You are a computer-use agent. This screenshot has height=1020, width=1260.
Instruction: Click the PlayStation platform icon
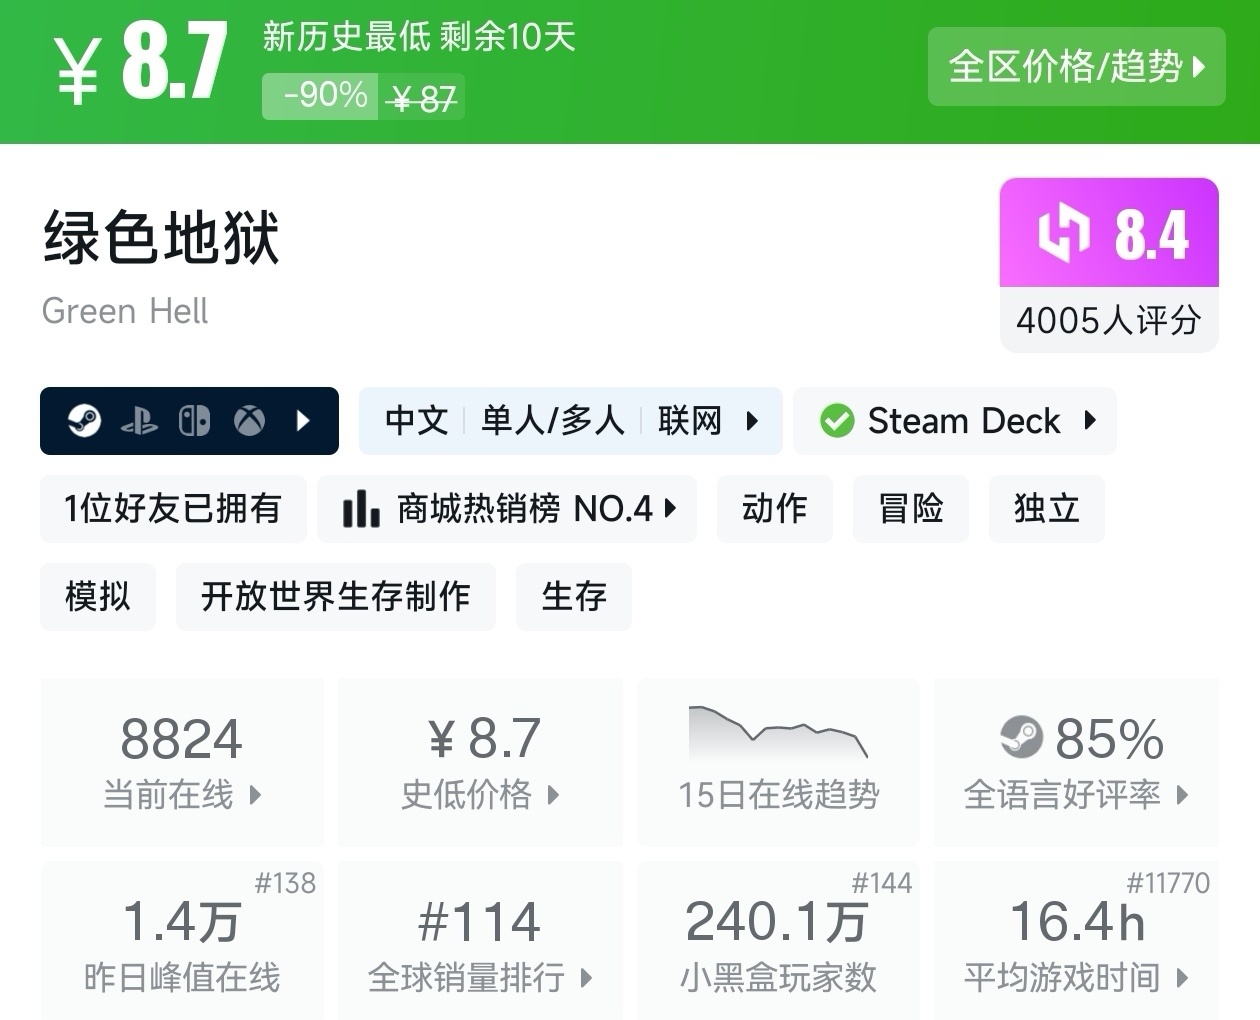[x=139, y=421]
